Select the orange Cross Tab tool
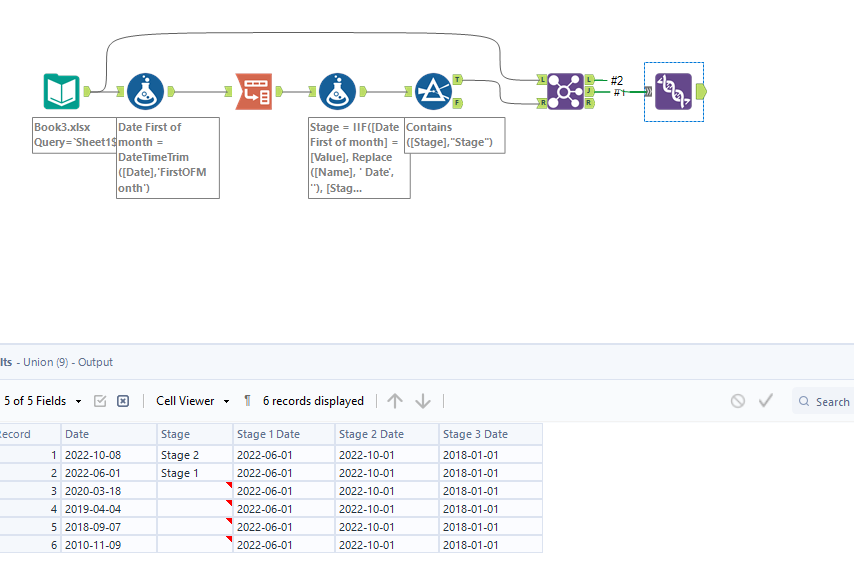 (254, 89)
